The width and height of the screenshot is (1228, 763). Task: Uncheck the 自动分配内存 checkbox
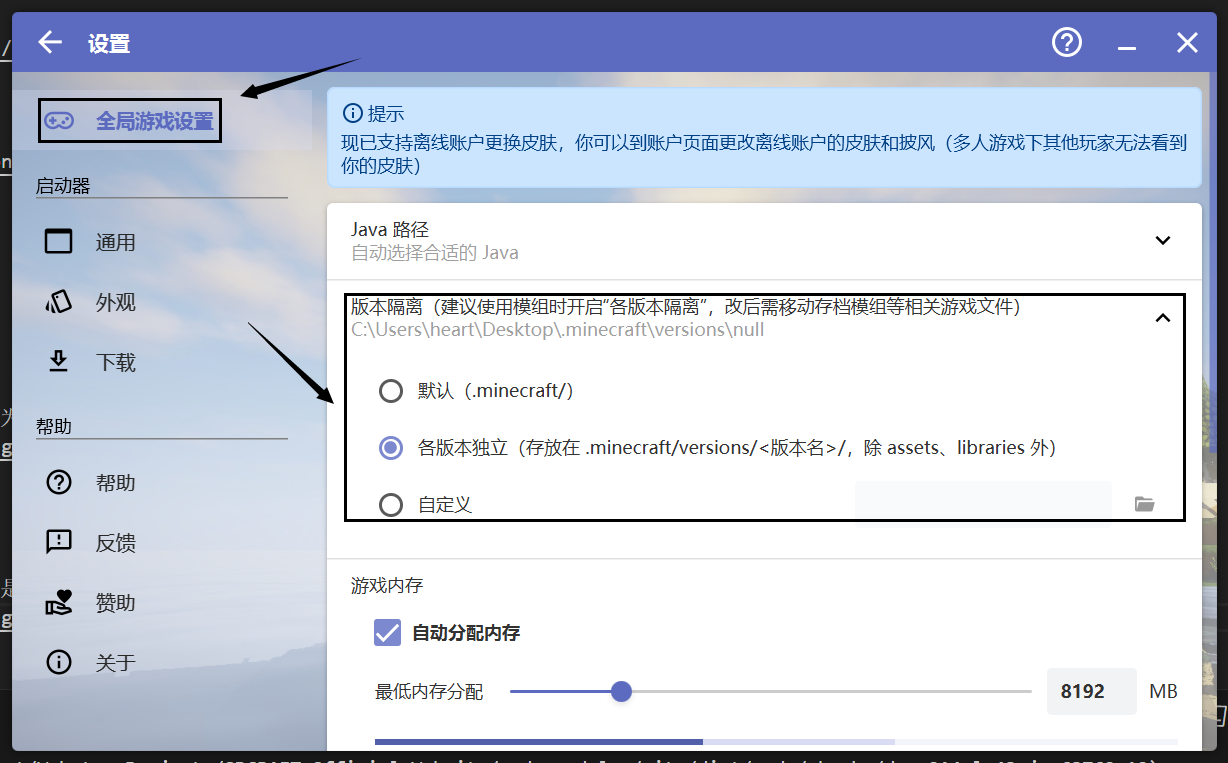pyautogui.click(x=387, y=632)
